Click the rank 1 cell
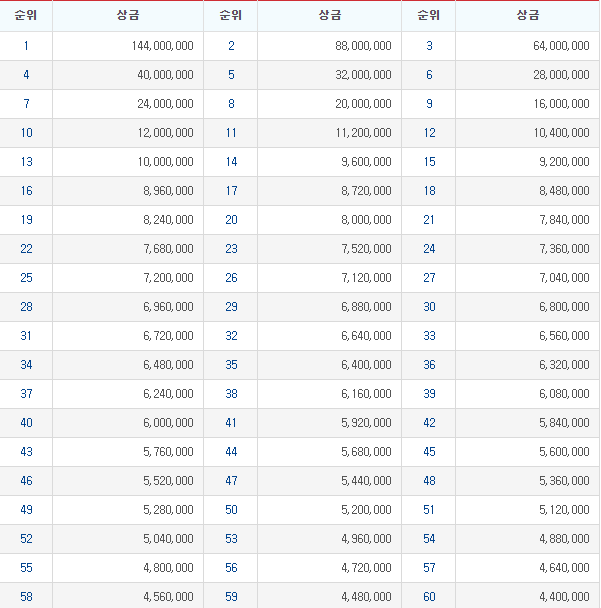This screenshot has width=601, height=608. coord(26,46)
